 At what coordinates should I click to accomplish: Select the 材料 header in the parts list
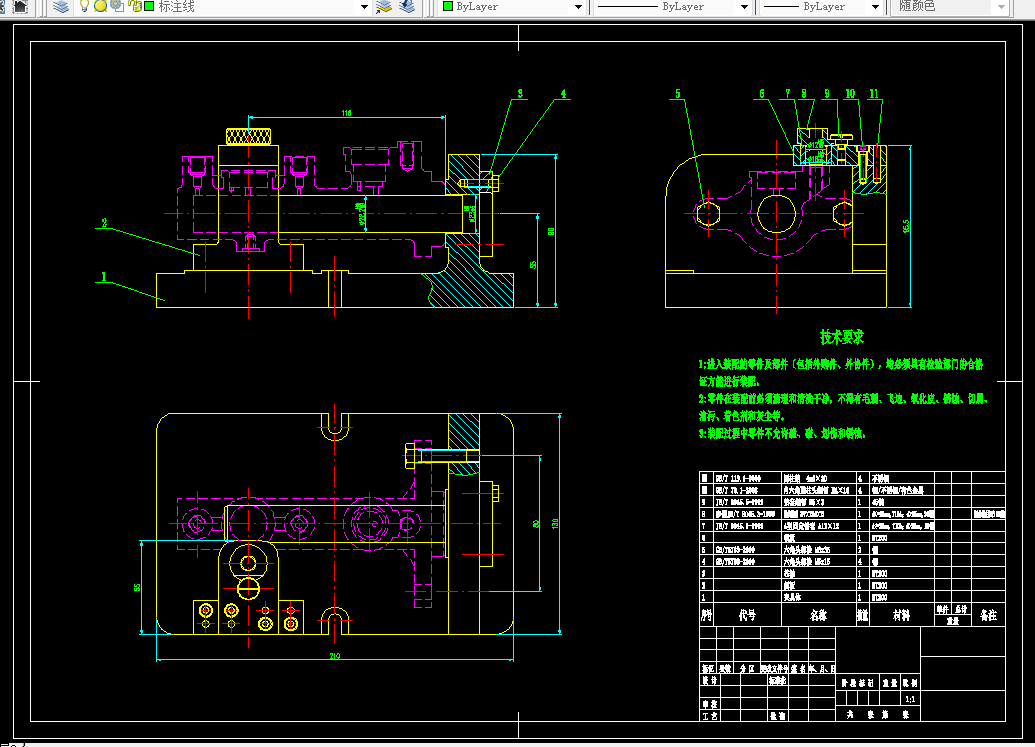pyautogui.click(x=901, y=615)
